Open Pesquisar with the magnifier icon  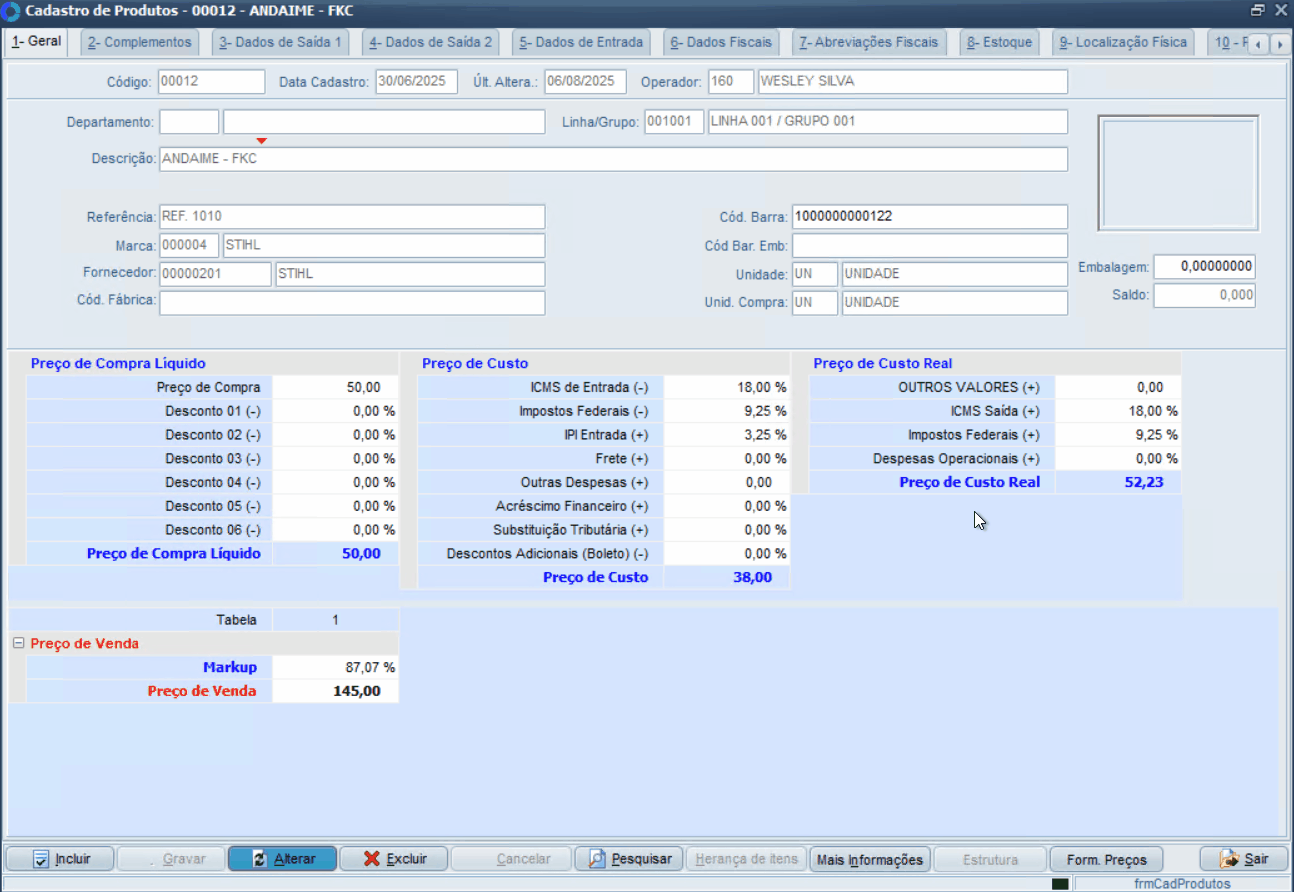[597, 859]
